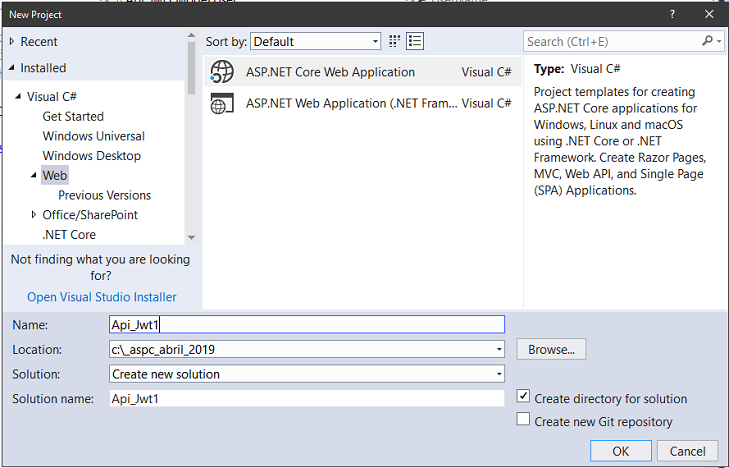This screenshot has width=729, height=468.
Task: Open the Solution combo box
Action: coord(307,374)
